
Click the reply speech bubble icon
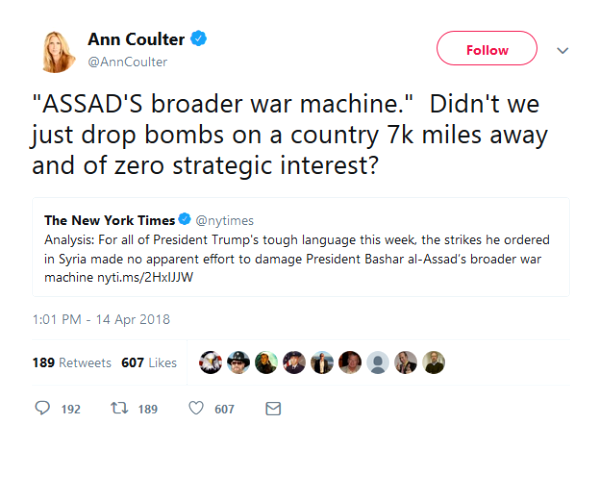pos(43,409)
